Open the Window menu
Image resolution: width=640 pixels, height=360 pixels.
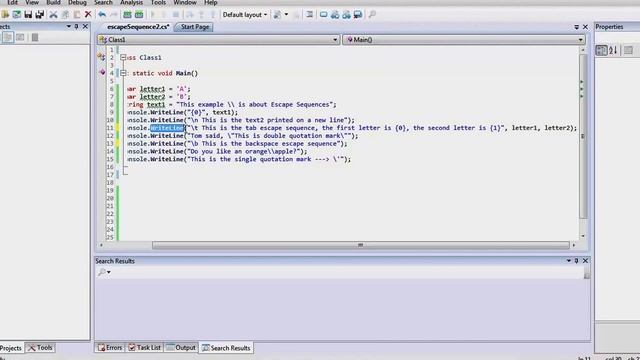pos(185,2)
